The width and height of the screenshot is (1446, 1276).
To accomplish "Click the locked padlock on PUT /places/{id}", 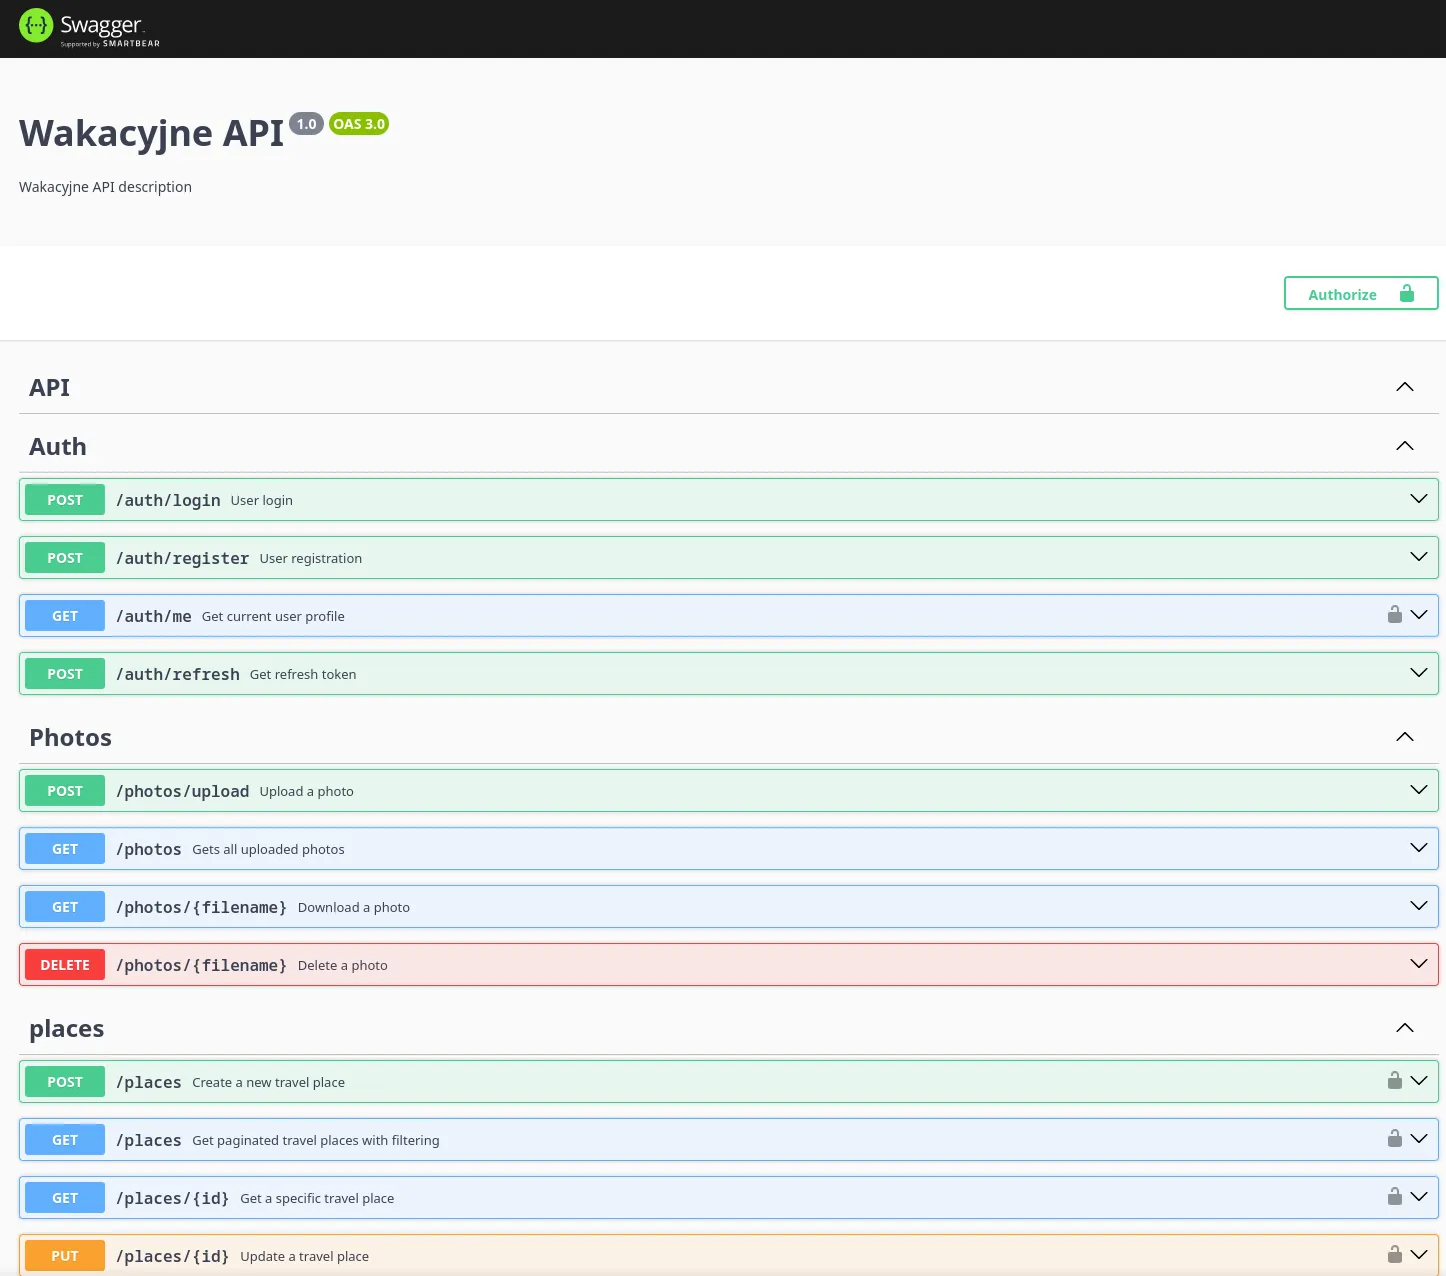I will pos(1395,1253).
